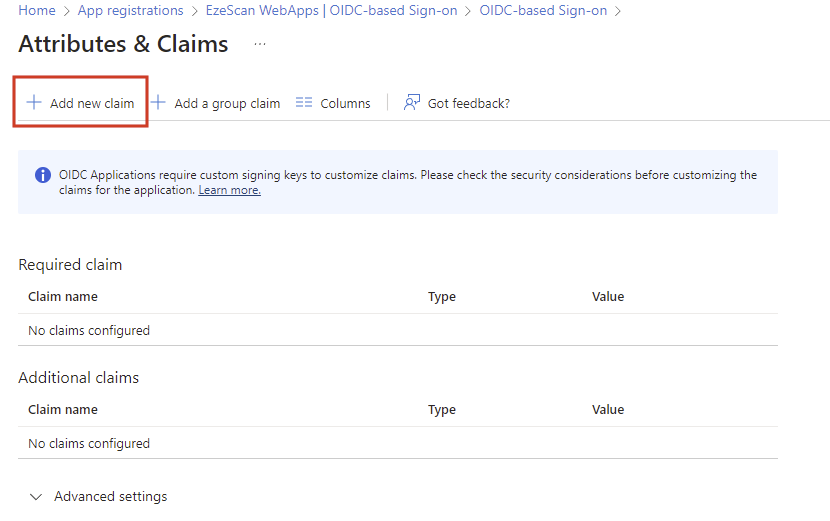Navigate to App registrations breadcrumb

(131, 11)
